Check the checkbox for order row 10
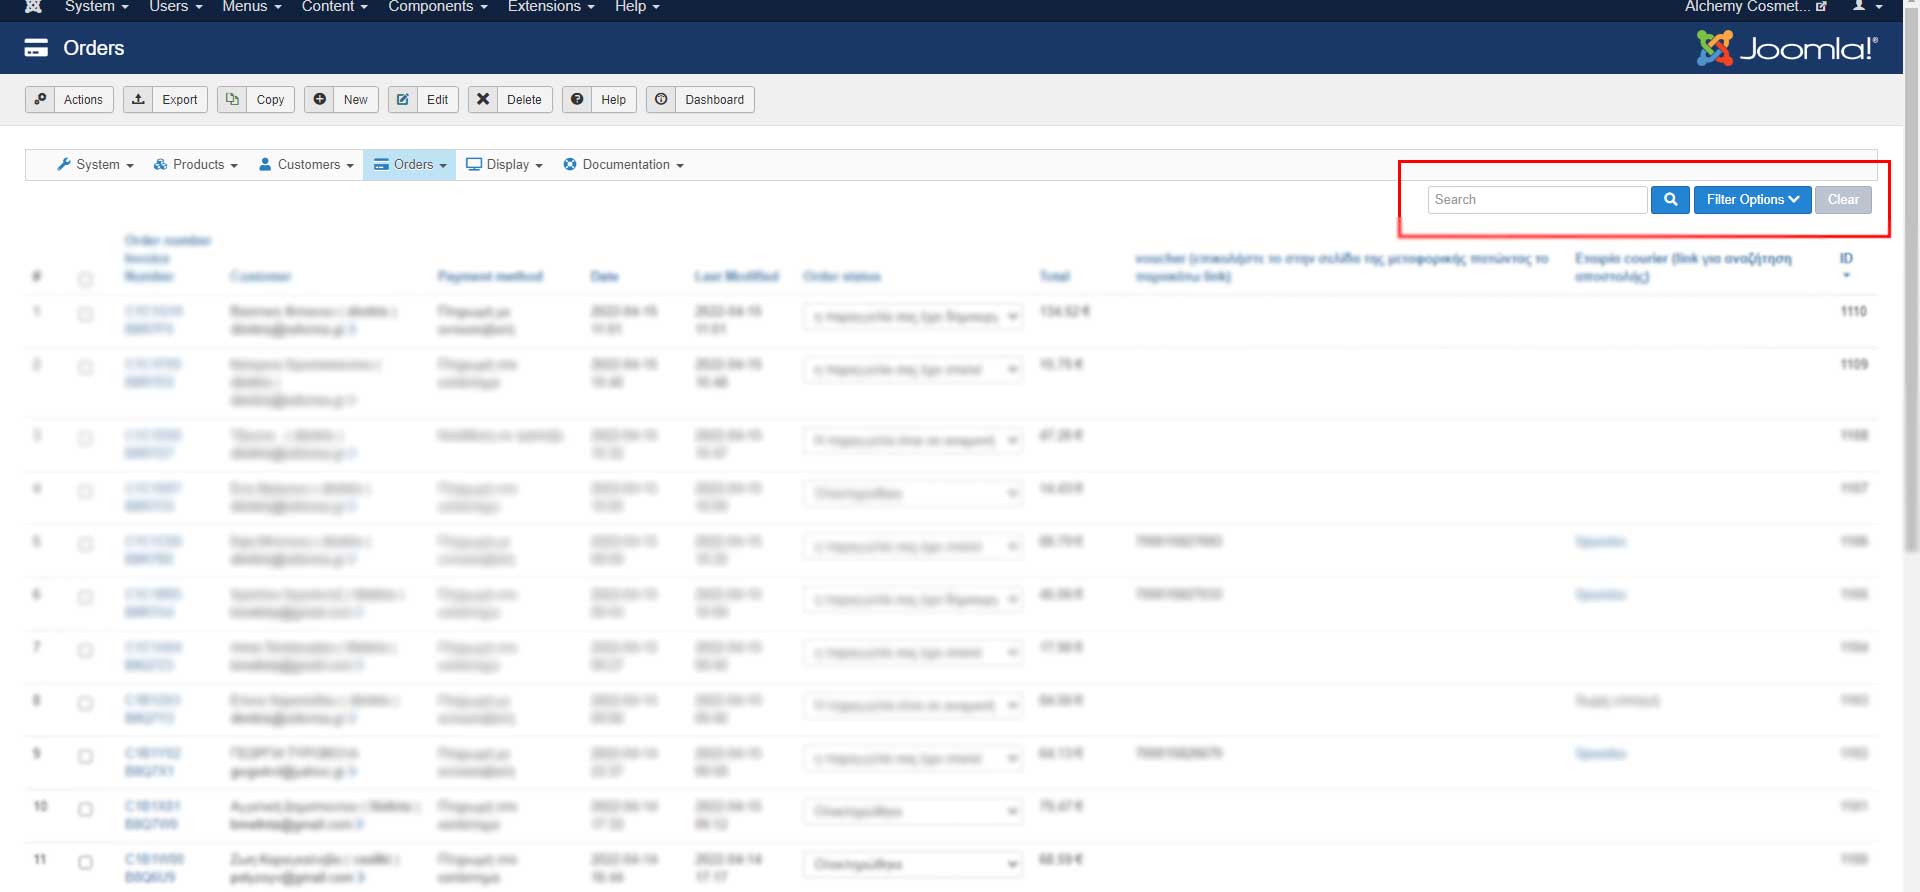1920x892 pixels. pos(85,809)
